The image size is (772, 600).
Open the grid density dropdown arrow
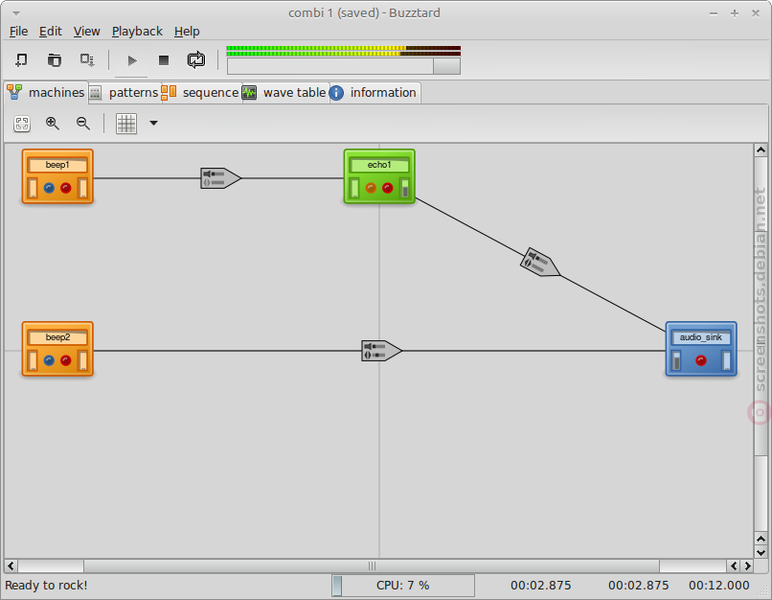pyautogui.click(x=154, y=123)
